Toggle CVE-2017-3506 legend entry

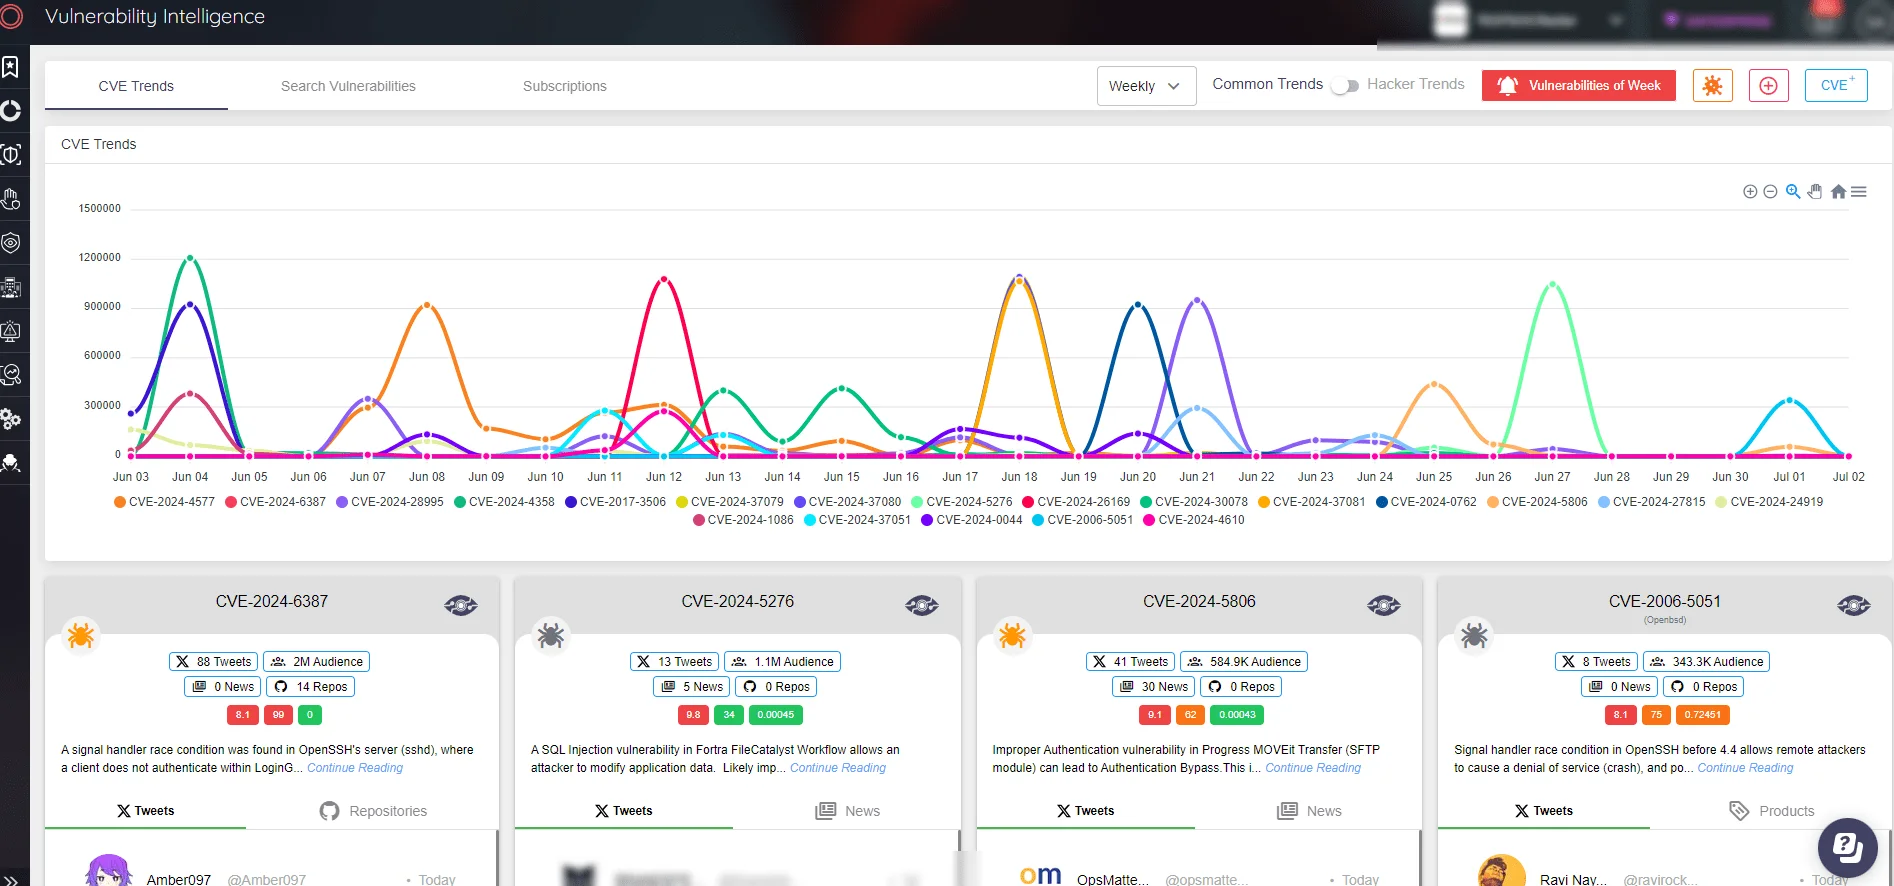click(615, 502)
